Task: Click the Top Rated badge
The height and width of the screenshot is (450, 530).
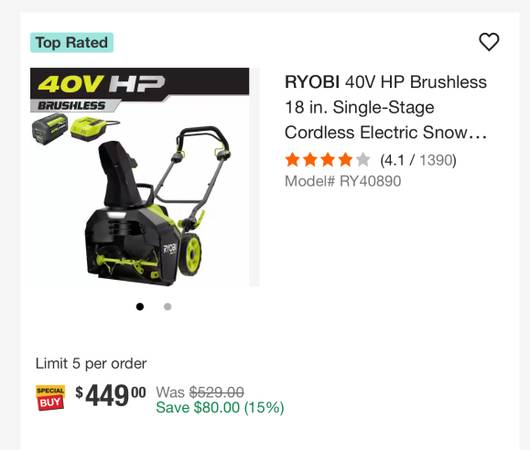Action: (72, 43)
